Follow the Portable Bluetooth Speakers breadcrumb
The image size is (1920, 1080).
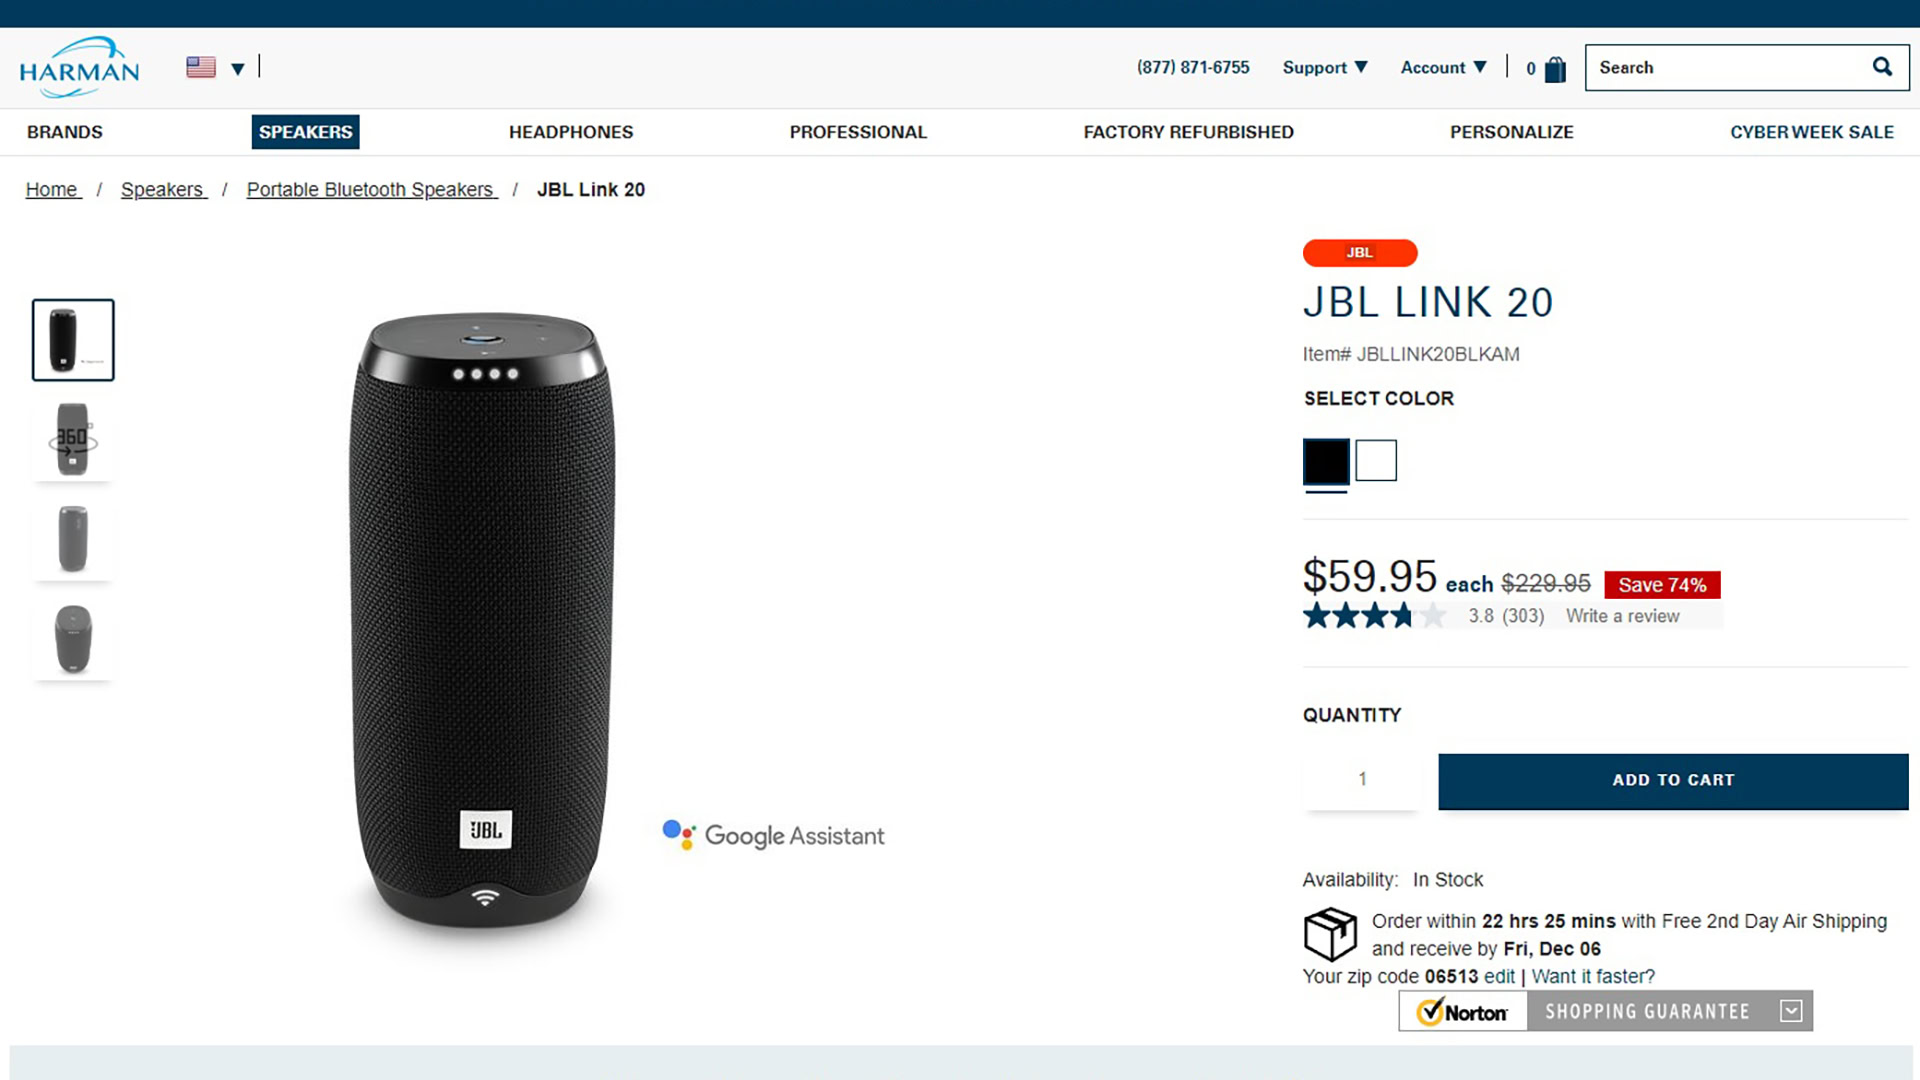(371, 190)
